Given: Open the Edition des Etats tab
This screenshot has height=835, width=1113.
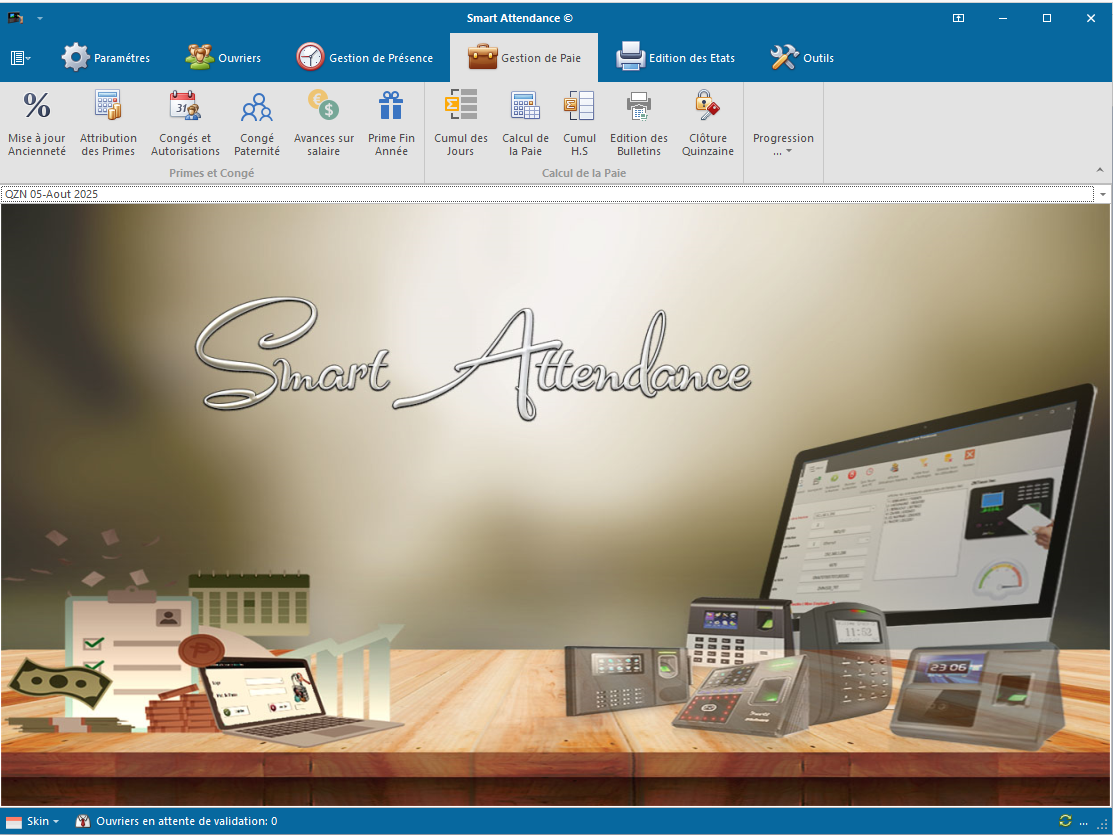Looking at the screenshot, I should 676,58.
